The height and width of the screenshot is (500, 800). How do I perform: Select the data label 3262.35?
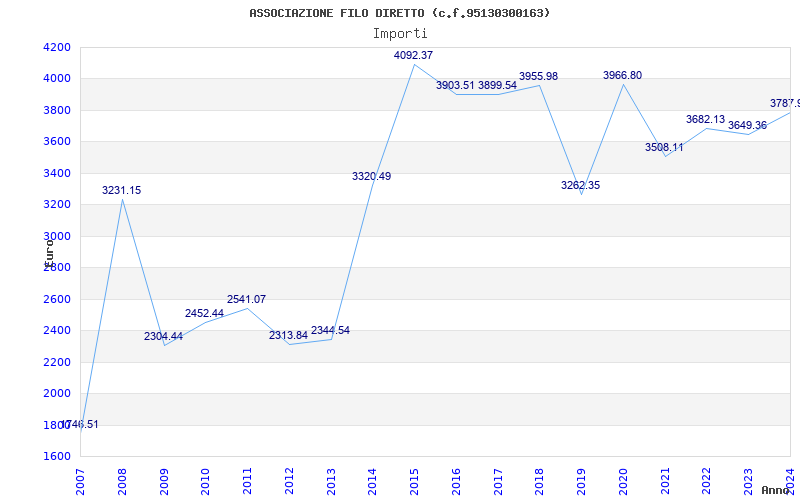click(x=581, y=186)
